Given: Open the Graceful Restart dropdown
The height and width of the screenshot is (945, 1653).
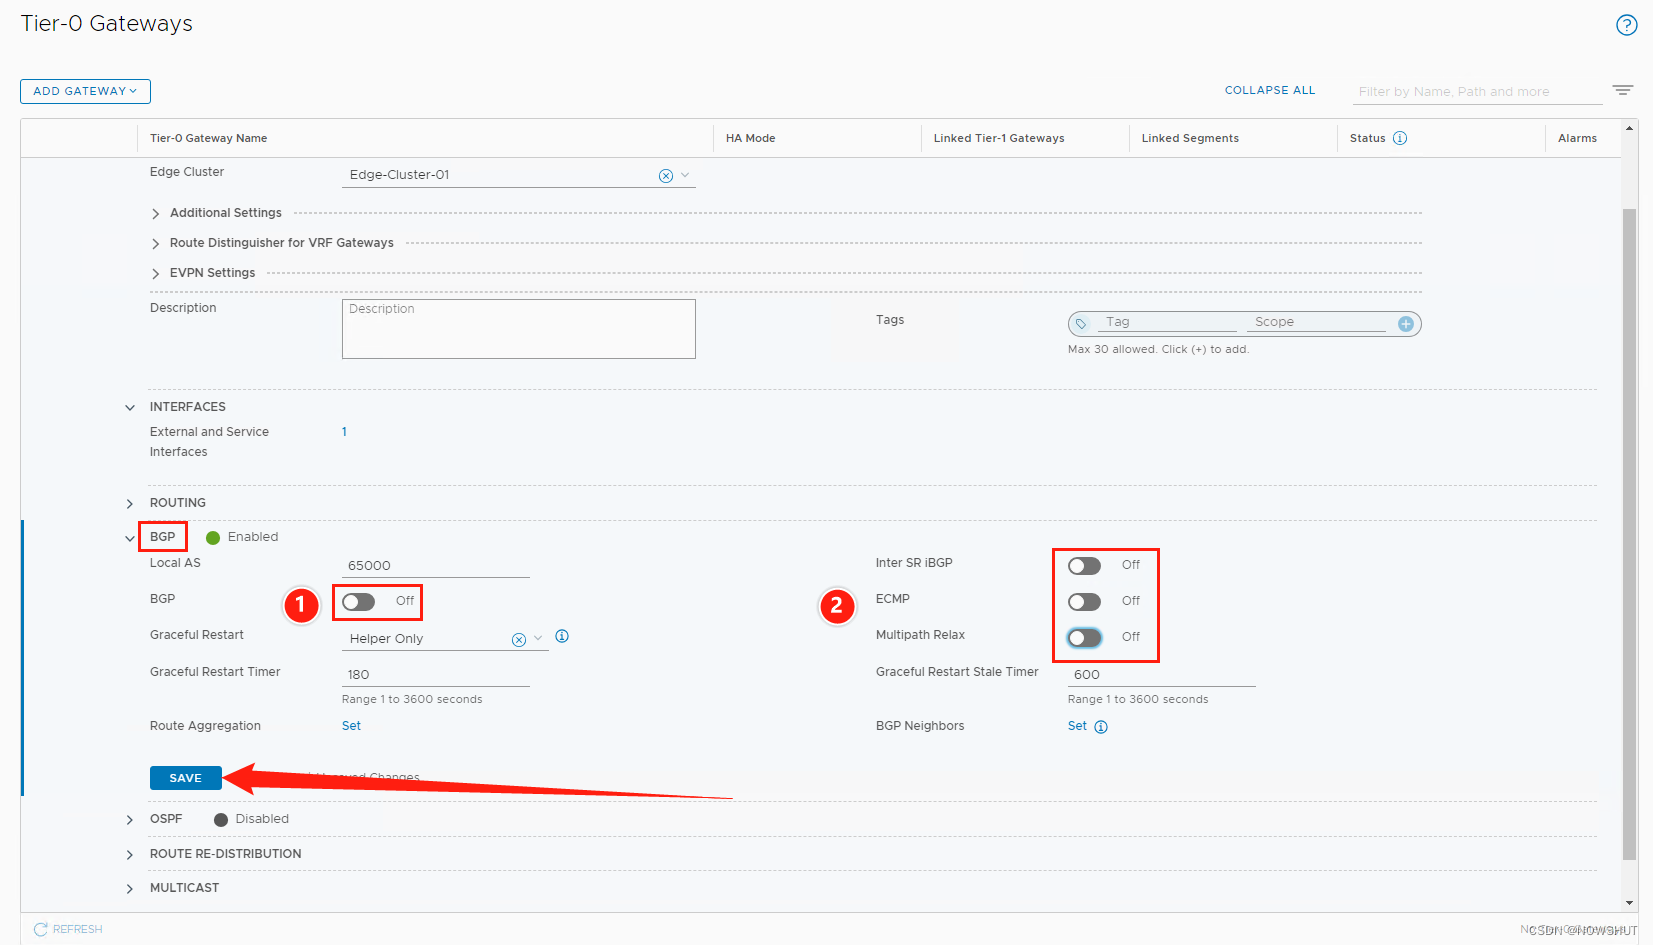Looking at the screenshot, I should tap(538, 638).
